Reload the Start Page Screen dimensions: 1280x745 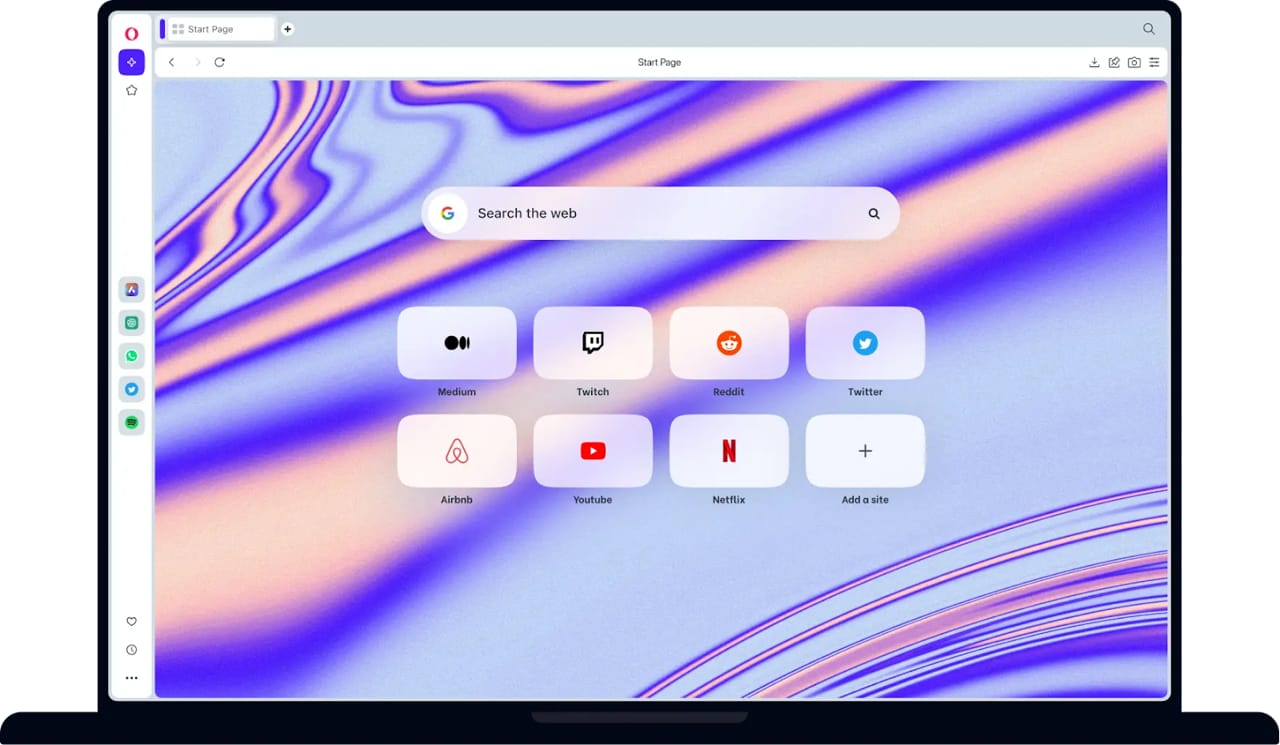219,62
